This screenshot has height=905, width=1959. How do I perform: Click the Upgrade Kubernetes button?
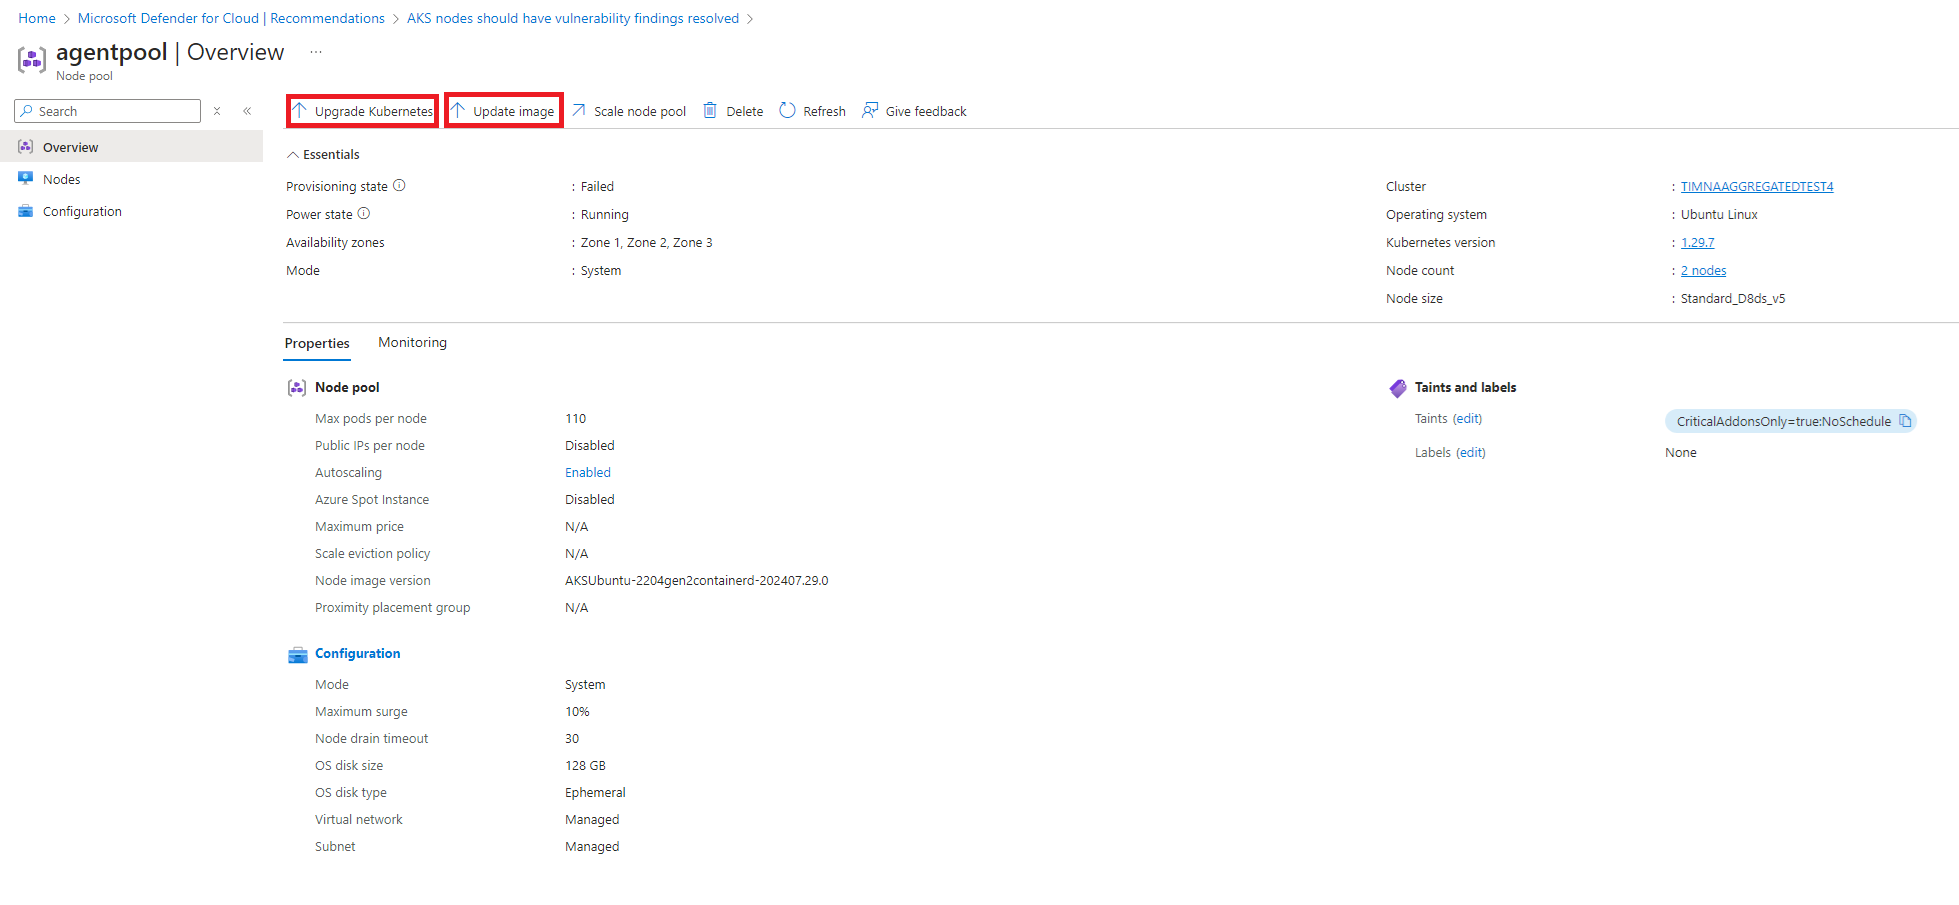363,111
